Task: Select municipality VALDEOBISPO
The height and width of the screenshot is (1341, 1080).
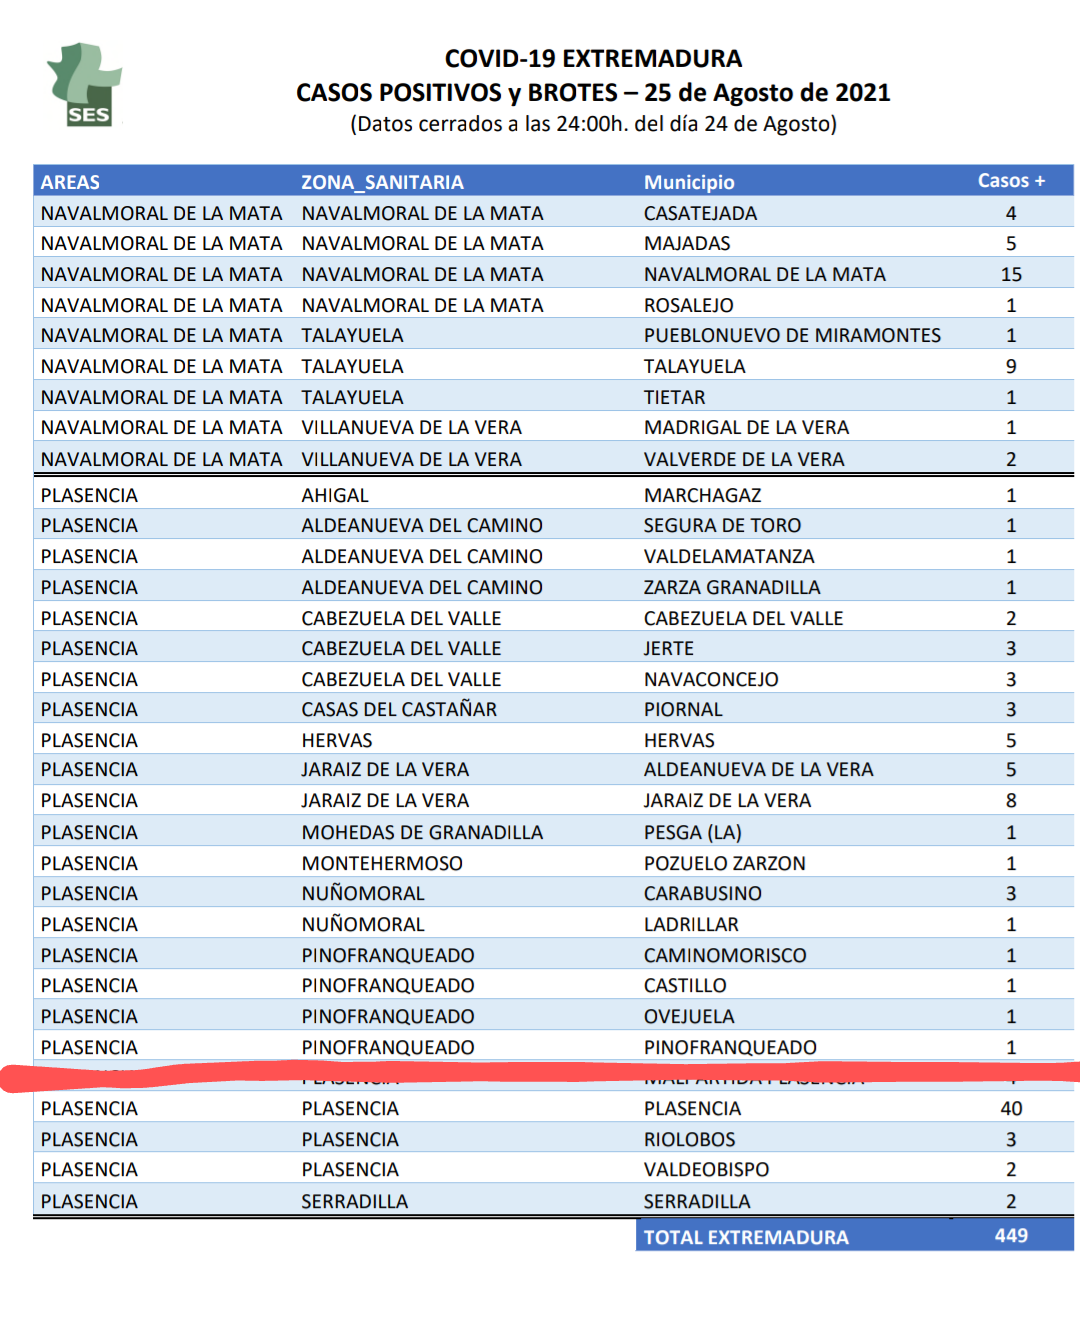Action: pos(706,1169)
